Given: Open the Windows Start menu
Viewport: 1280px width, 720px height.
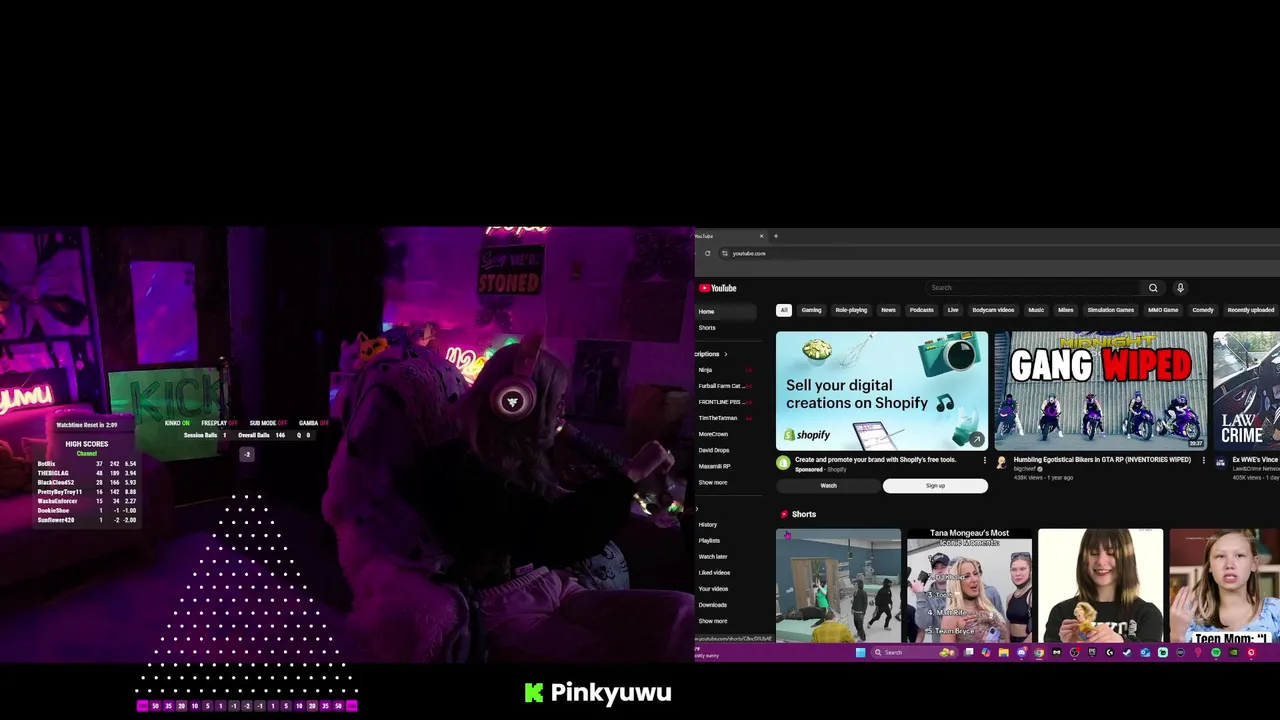Looking at the screenshot, I should tap(861, 652).
